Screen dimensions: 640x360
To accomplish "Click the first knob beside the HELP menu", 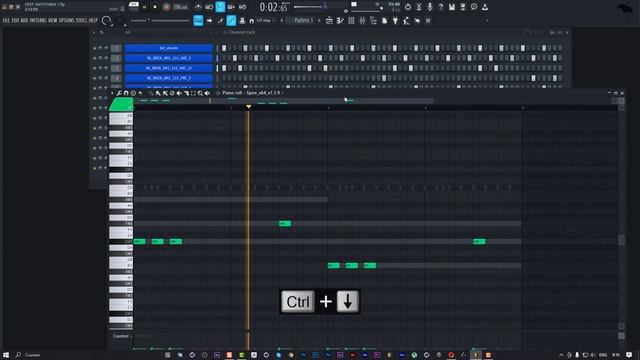I will click(x=107, y=20).
